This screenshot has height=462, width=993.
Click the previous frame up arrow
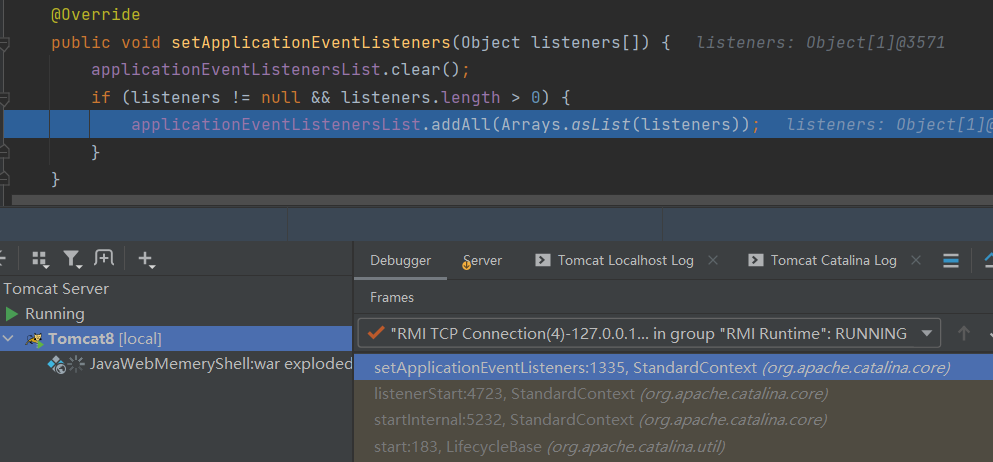pyautogui.click(x=964, y=333)
